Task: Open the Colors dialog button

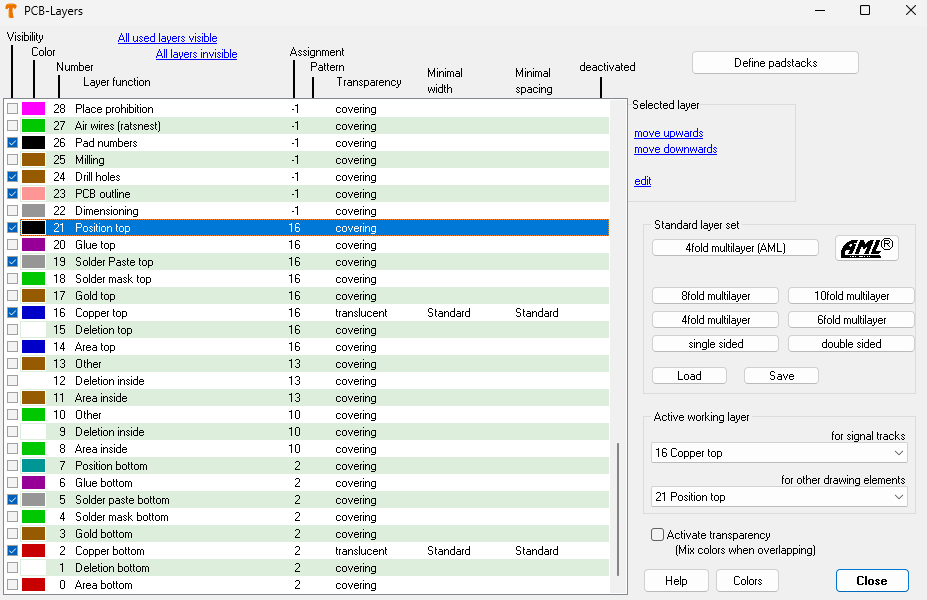Action: (747, 581)
